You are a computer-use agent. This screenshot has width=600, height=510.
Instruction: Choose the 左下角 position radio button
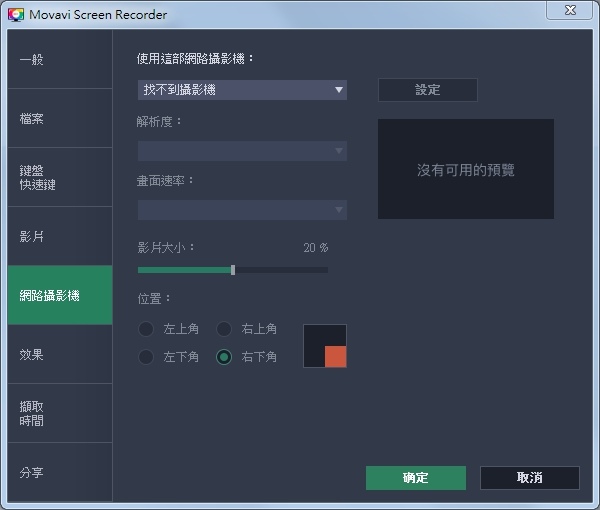point(146,357)
